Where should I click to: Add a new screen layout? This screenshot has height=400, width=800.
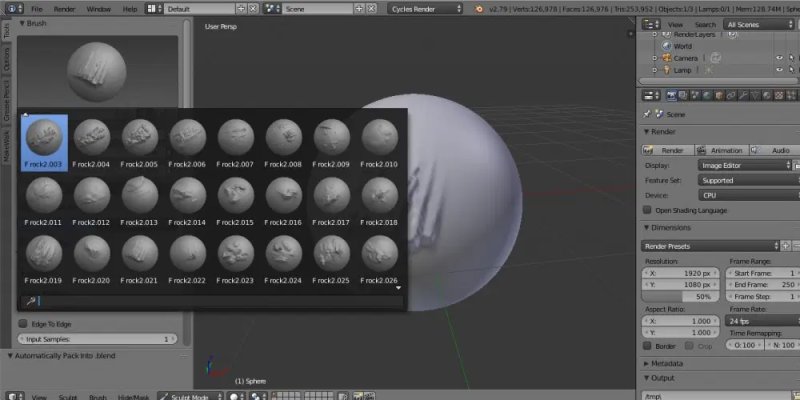pos(241,9)
